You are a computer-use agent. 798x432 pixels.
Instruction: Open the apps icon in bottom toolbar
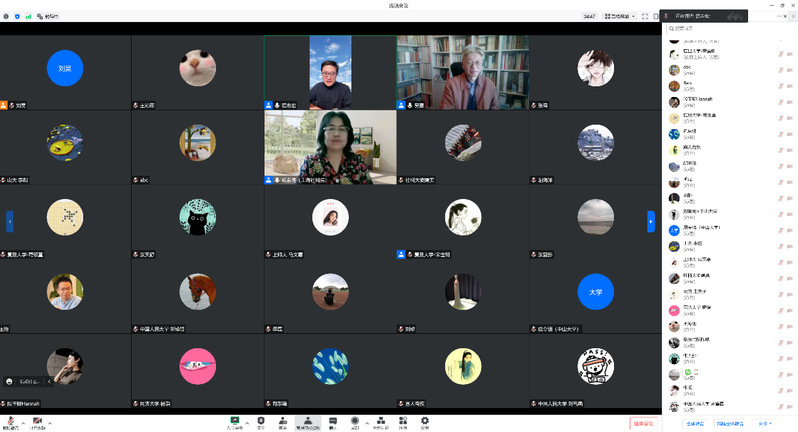402,422
